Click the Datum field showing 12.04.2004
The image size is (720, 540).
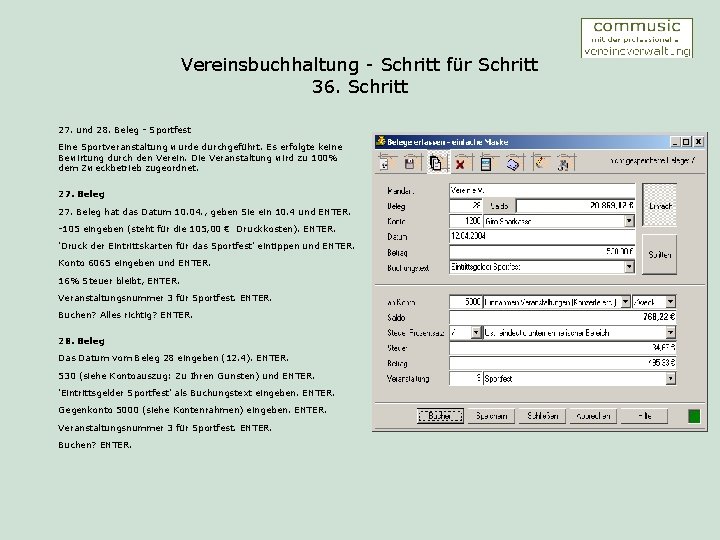coord(542,236)
